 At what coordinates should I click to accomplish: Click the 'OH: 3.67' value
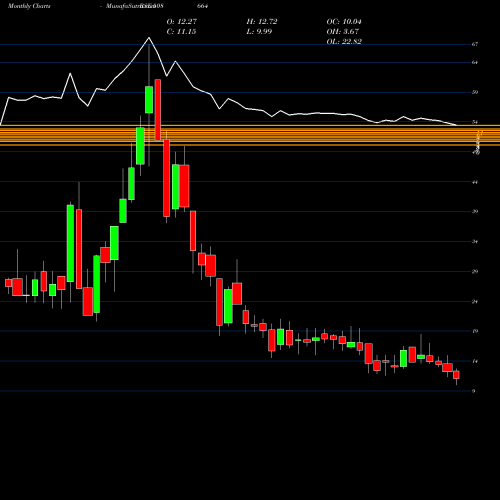343,32
